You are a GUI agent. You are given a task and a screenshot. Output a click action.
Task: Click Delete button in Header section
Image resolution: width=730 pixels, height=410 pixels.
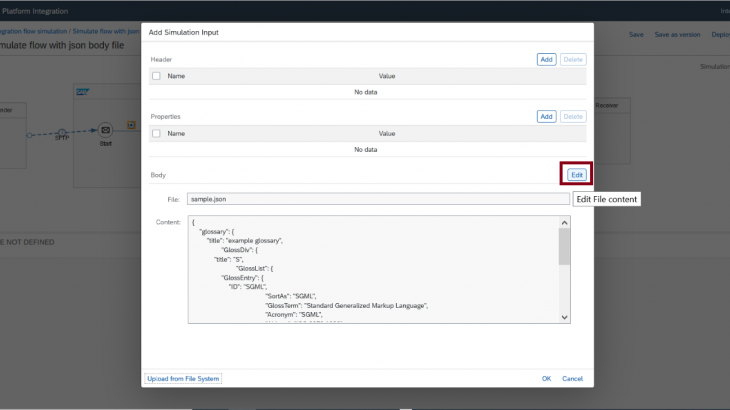click(573, 60)
